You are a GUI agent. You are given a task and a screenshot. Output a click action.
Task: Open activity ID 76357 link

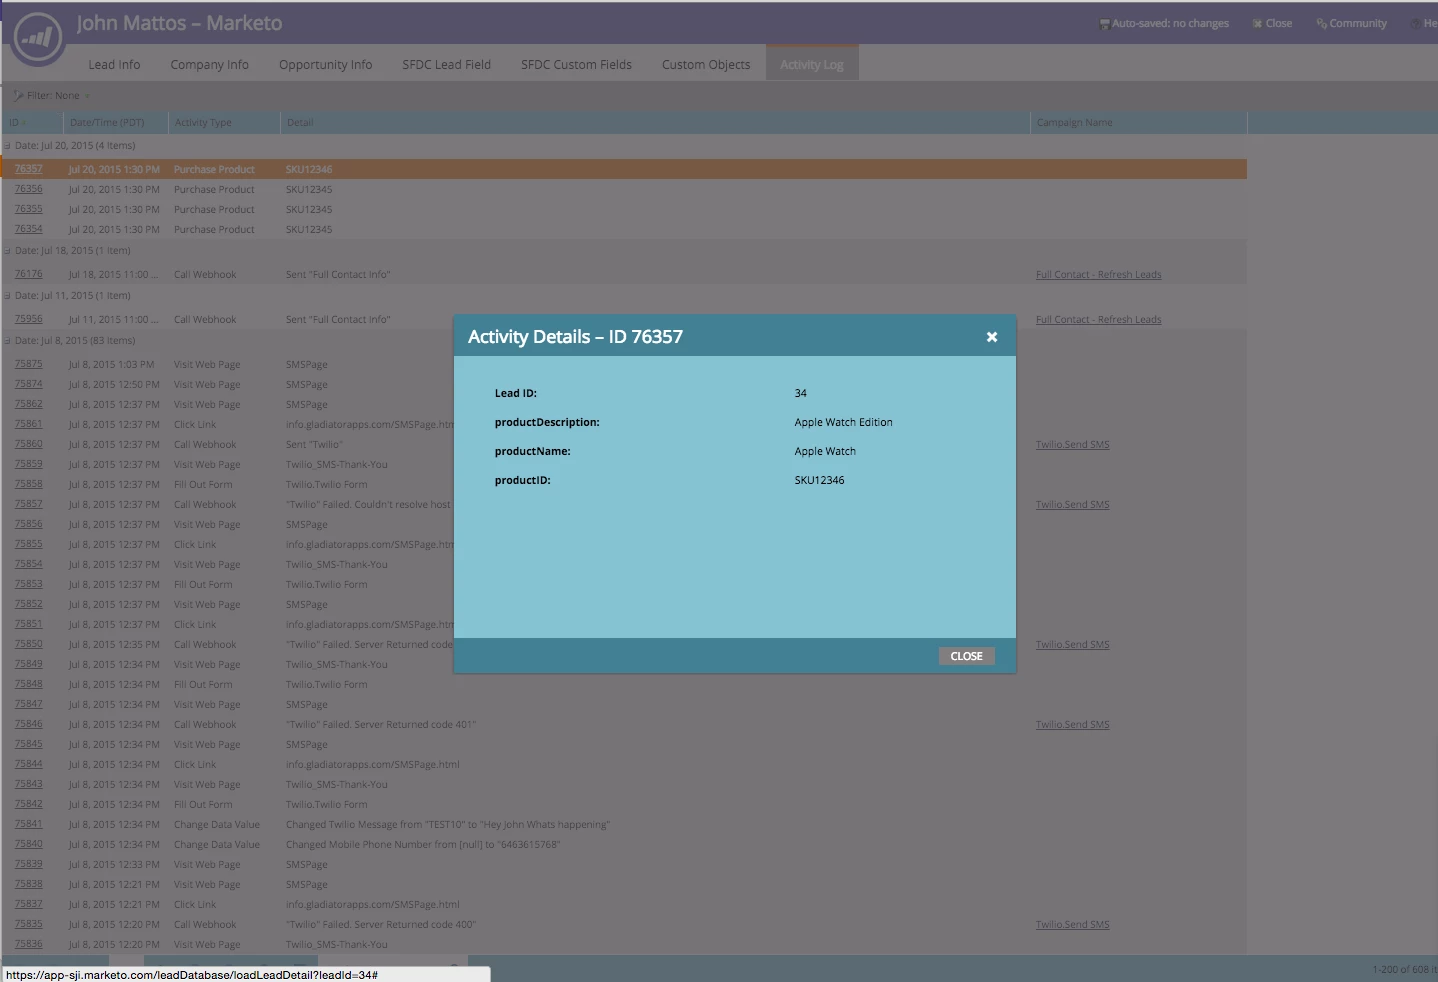pyautogui.click(x=28, y=169)
